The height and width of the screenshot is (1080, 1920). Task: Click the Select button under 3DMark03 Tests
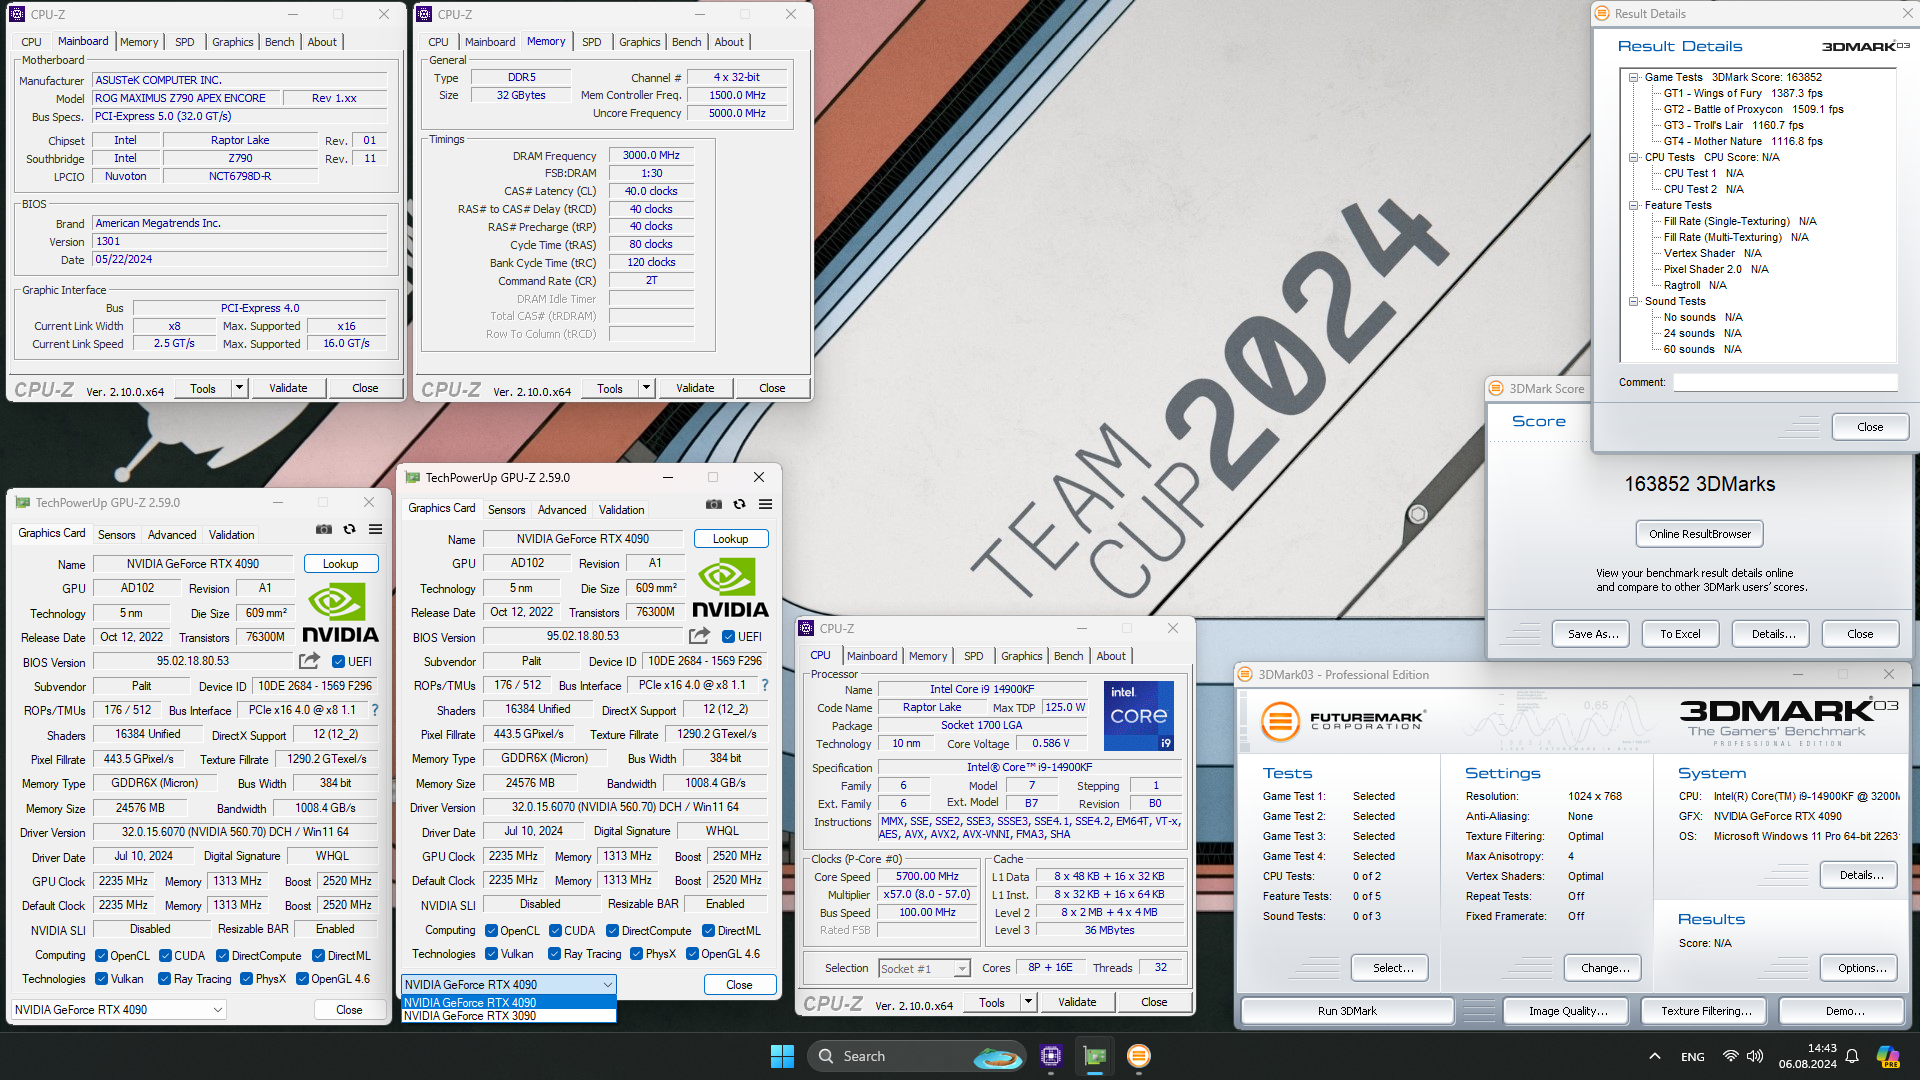tap(1392, 968)
